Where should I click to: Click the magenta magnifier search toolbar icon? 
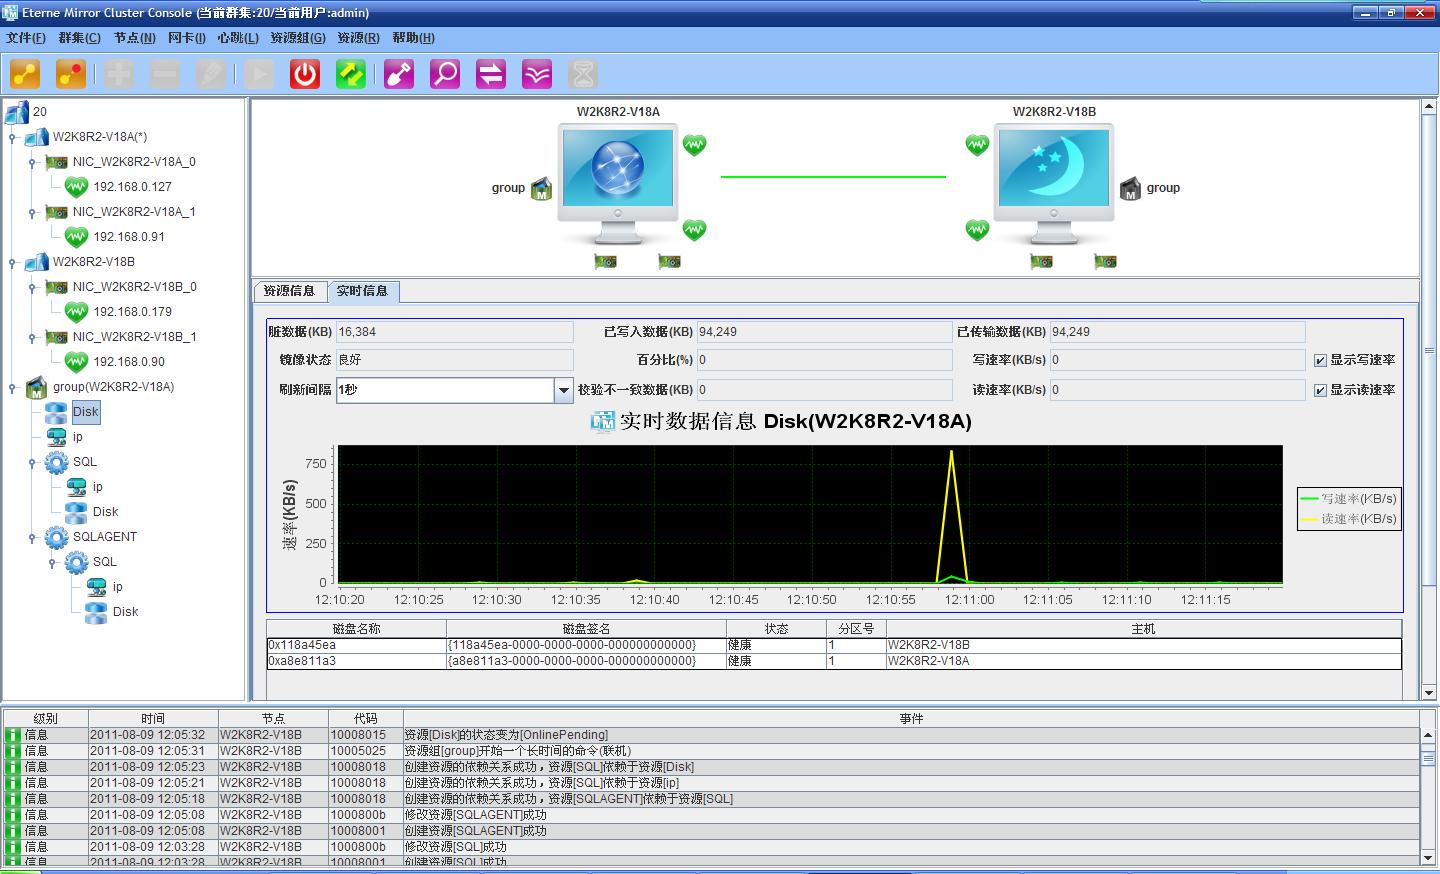point(445,74)
